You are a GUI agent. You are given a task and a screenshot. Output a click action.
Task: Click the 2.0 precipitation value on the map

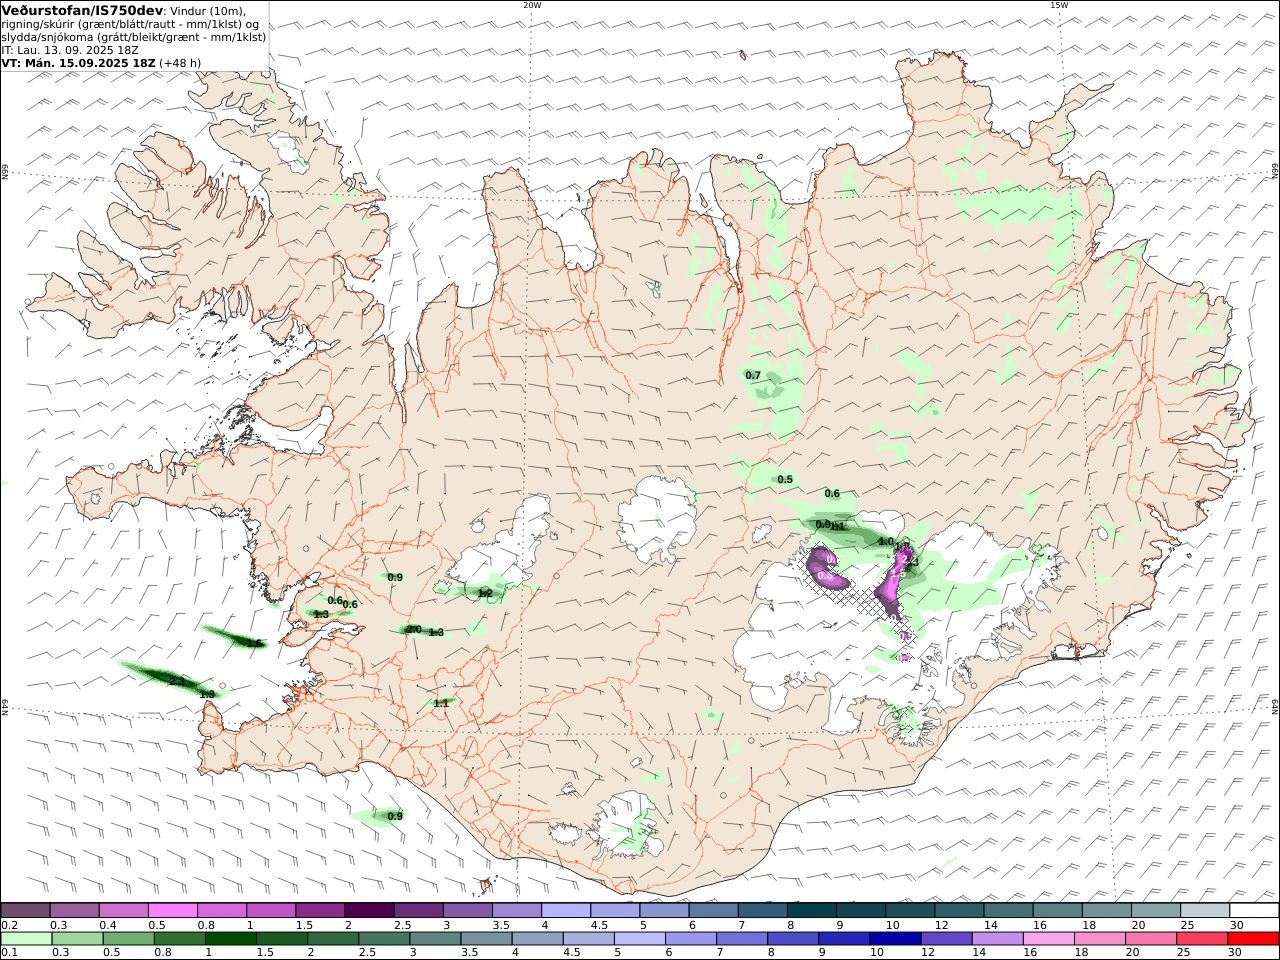(413, 629)
